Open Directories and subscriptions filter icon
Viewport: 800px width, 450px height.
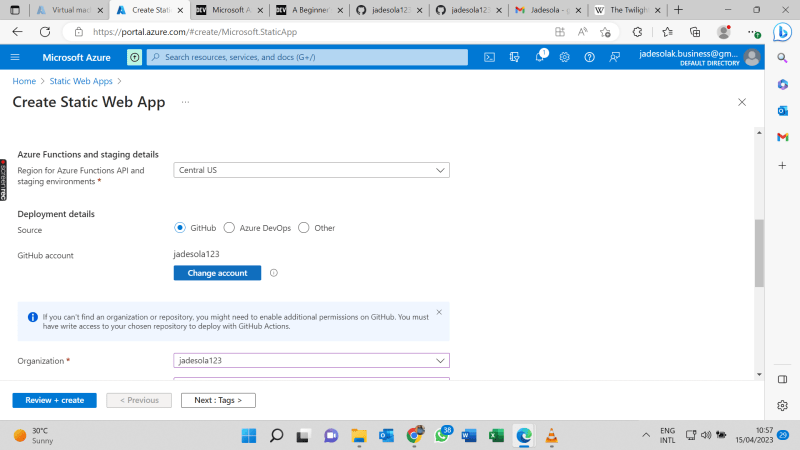click(514, 57)
